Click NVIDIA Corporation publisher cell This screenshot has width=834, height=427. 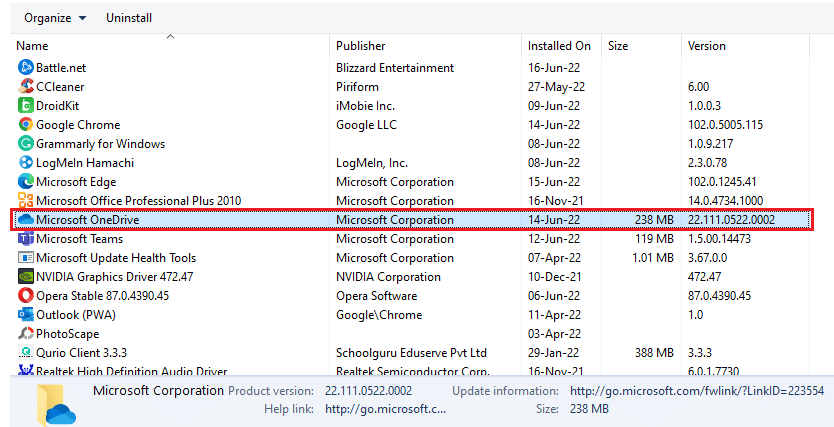pos(388,277)
